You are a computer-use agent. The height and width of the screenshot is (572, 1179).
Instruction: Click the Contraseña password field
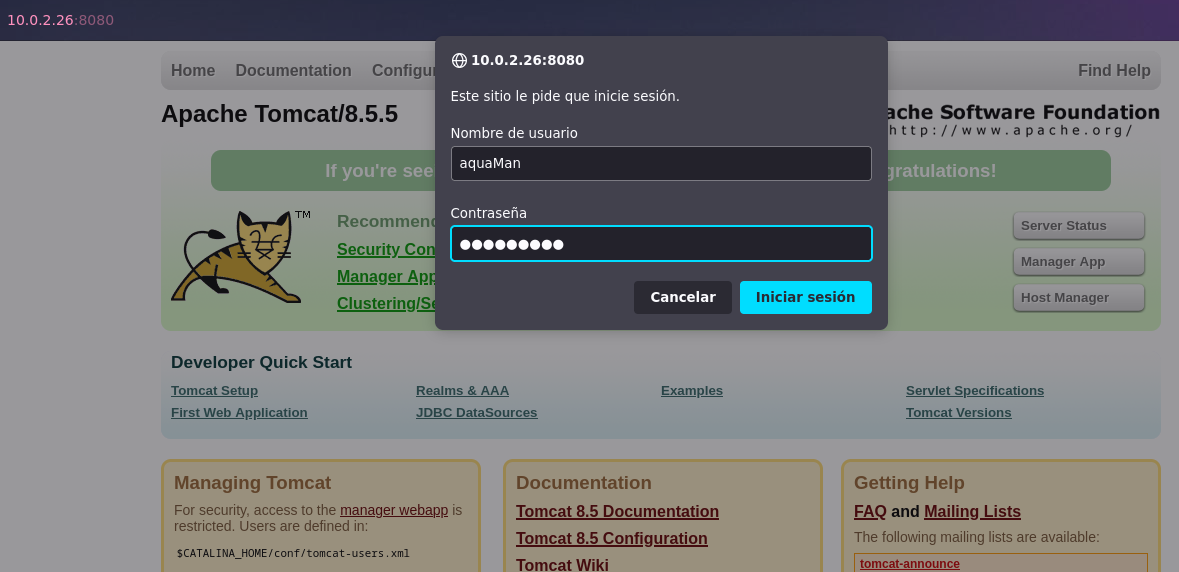pyautogui.click(x=660, y=244)
